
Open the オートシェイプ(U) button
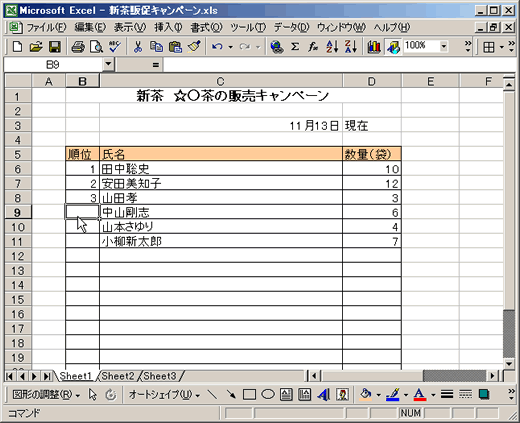164,395
